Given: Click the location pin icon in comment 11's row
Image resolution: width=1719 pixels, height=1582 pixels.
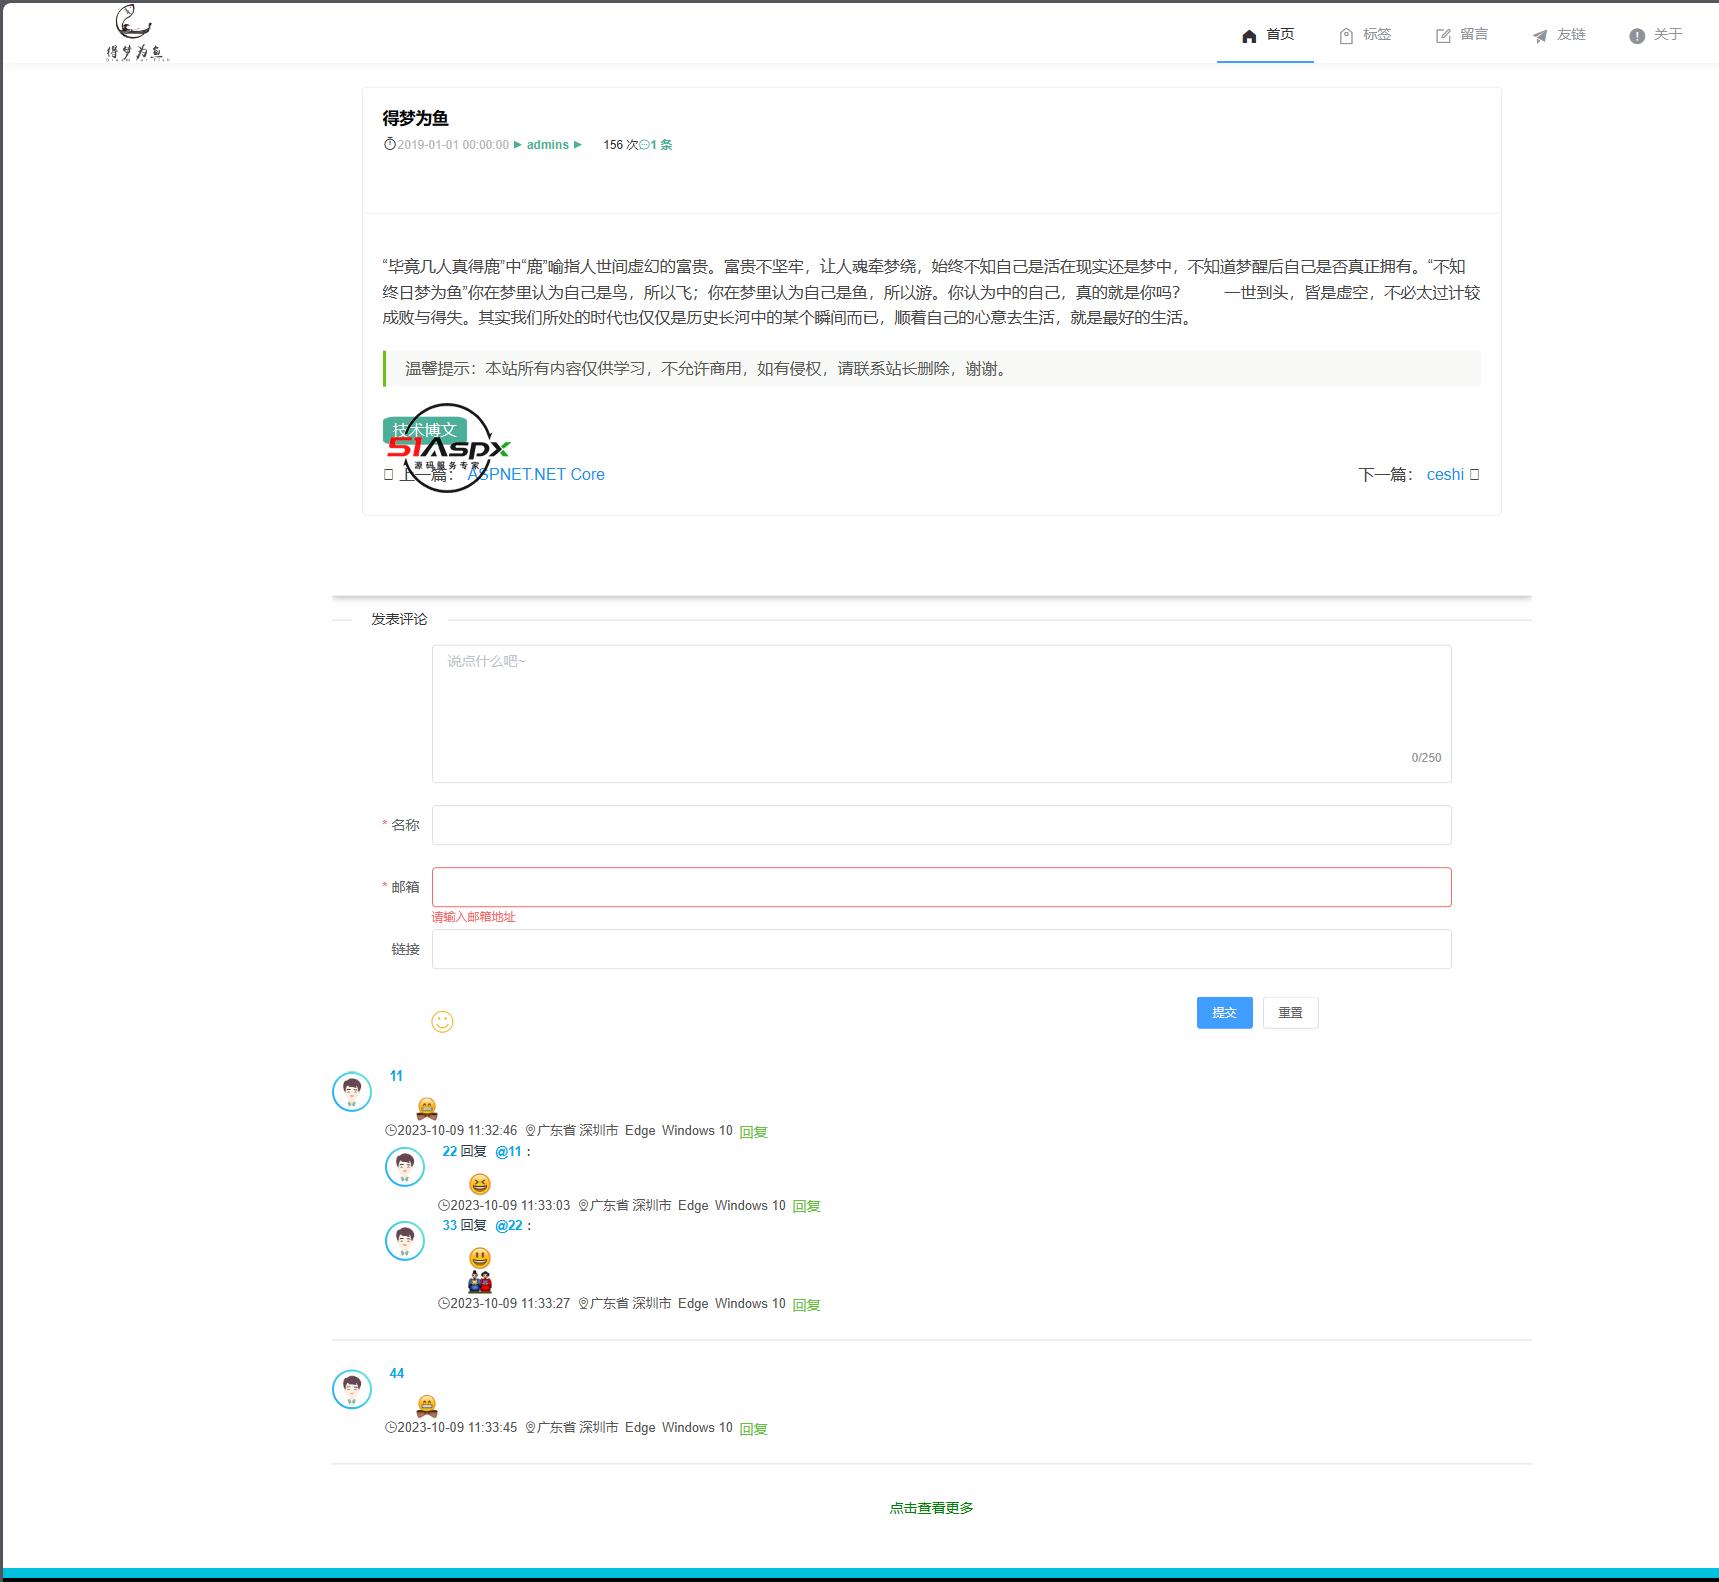Looking at the screenshot, I should pyautogui.click(x=531, y=1131).
